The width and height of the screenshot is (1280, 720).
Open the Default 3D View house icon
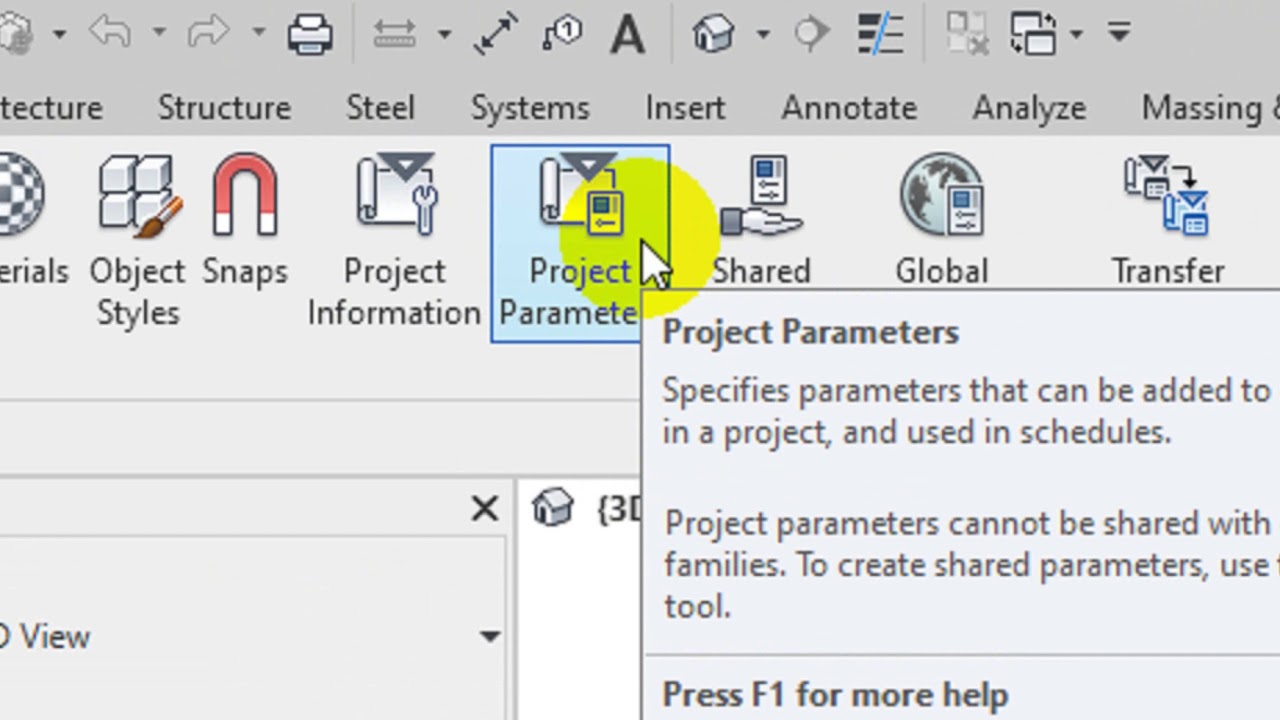point(714,34)
